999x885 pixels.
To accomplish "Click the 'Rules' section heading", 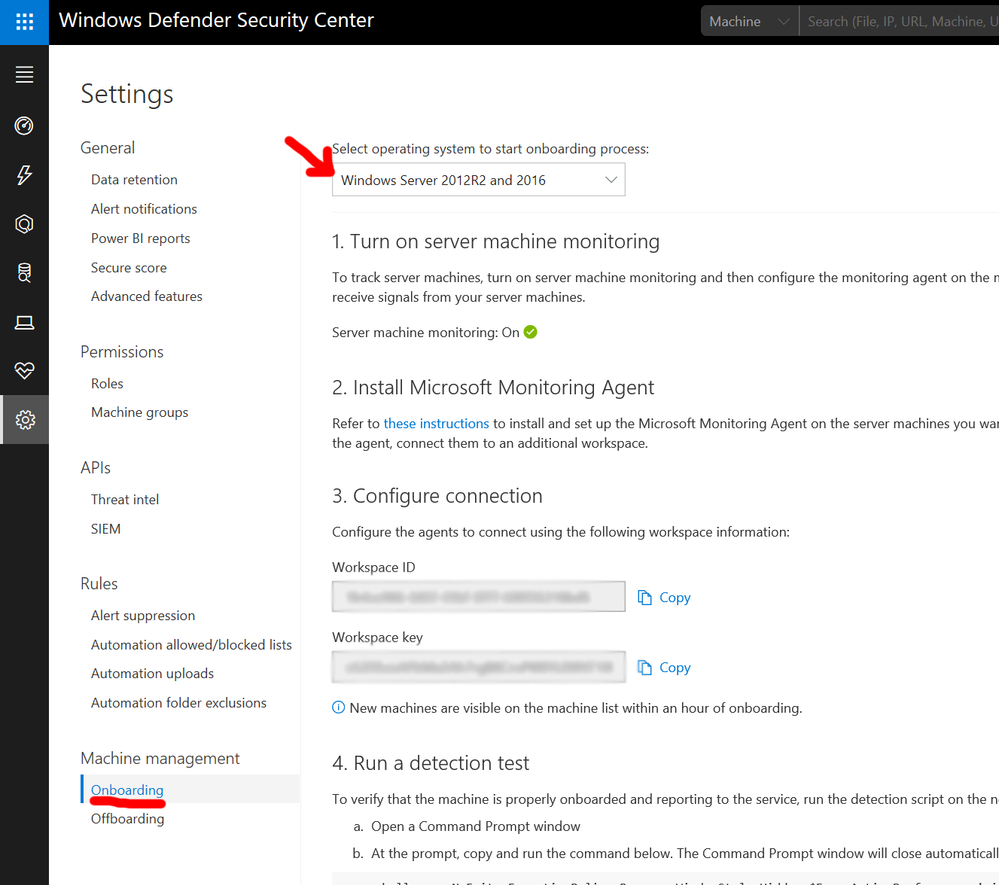I will coord(99,584).
